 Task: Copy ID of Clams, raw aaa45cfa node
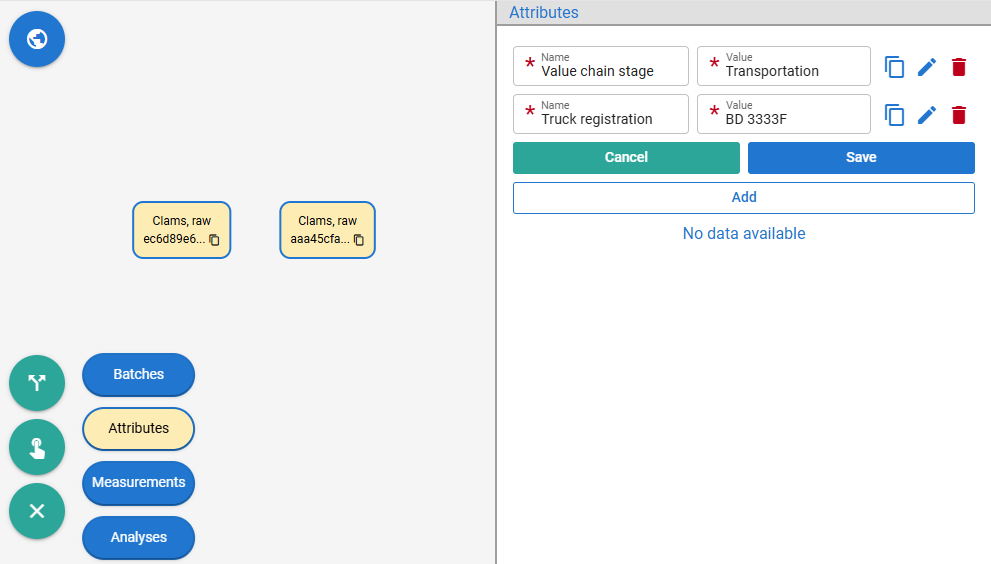(359, 240)
